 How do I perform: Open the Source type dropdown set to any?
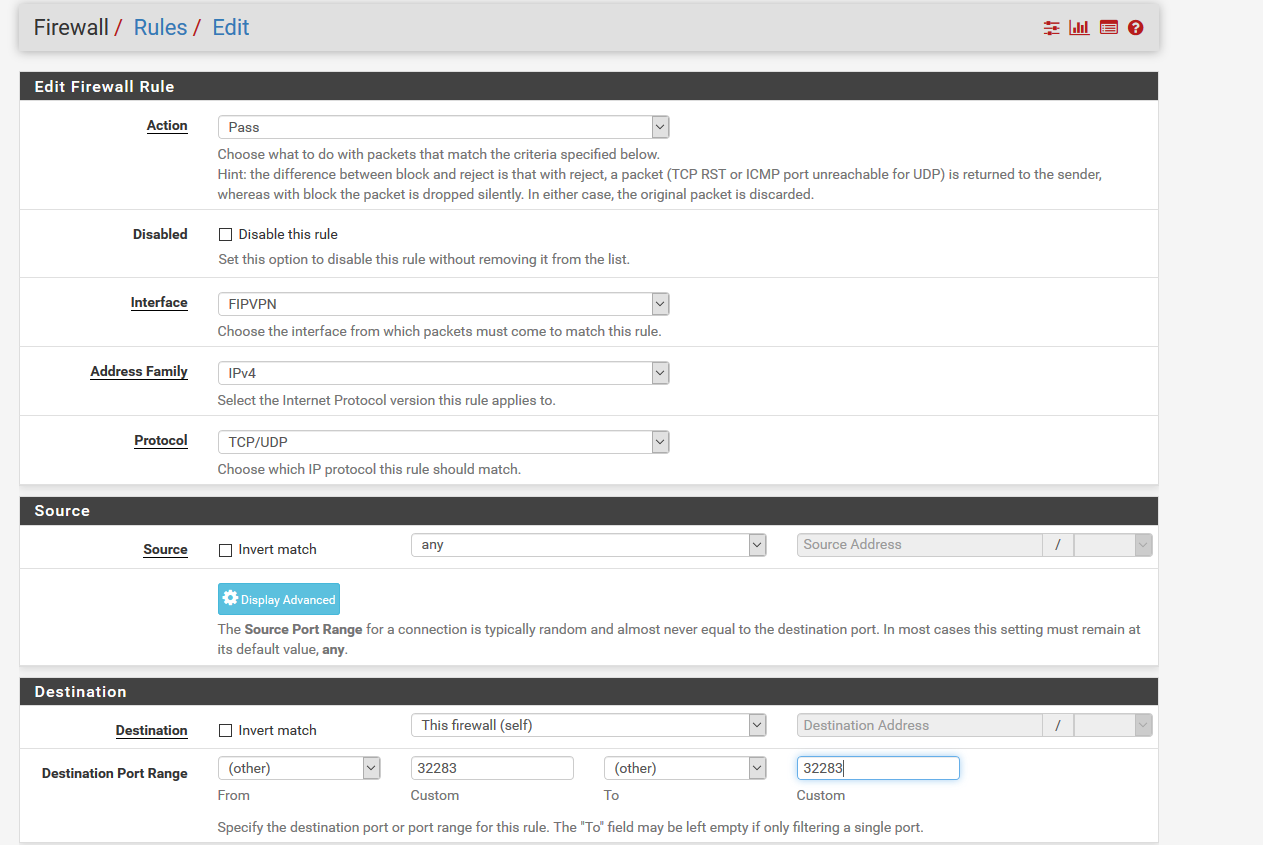point(588,545)
